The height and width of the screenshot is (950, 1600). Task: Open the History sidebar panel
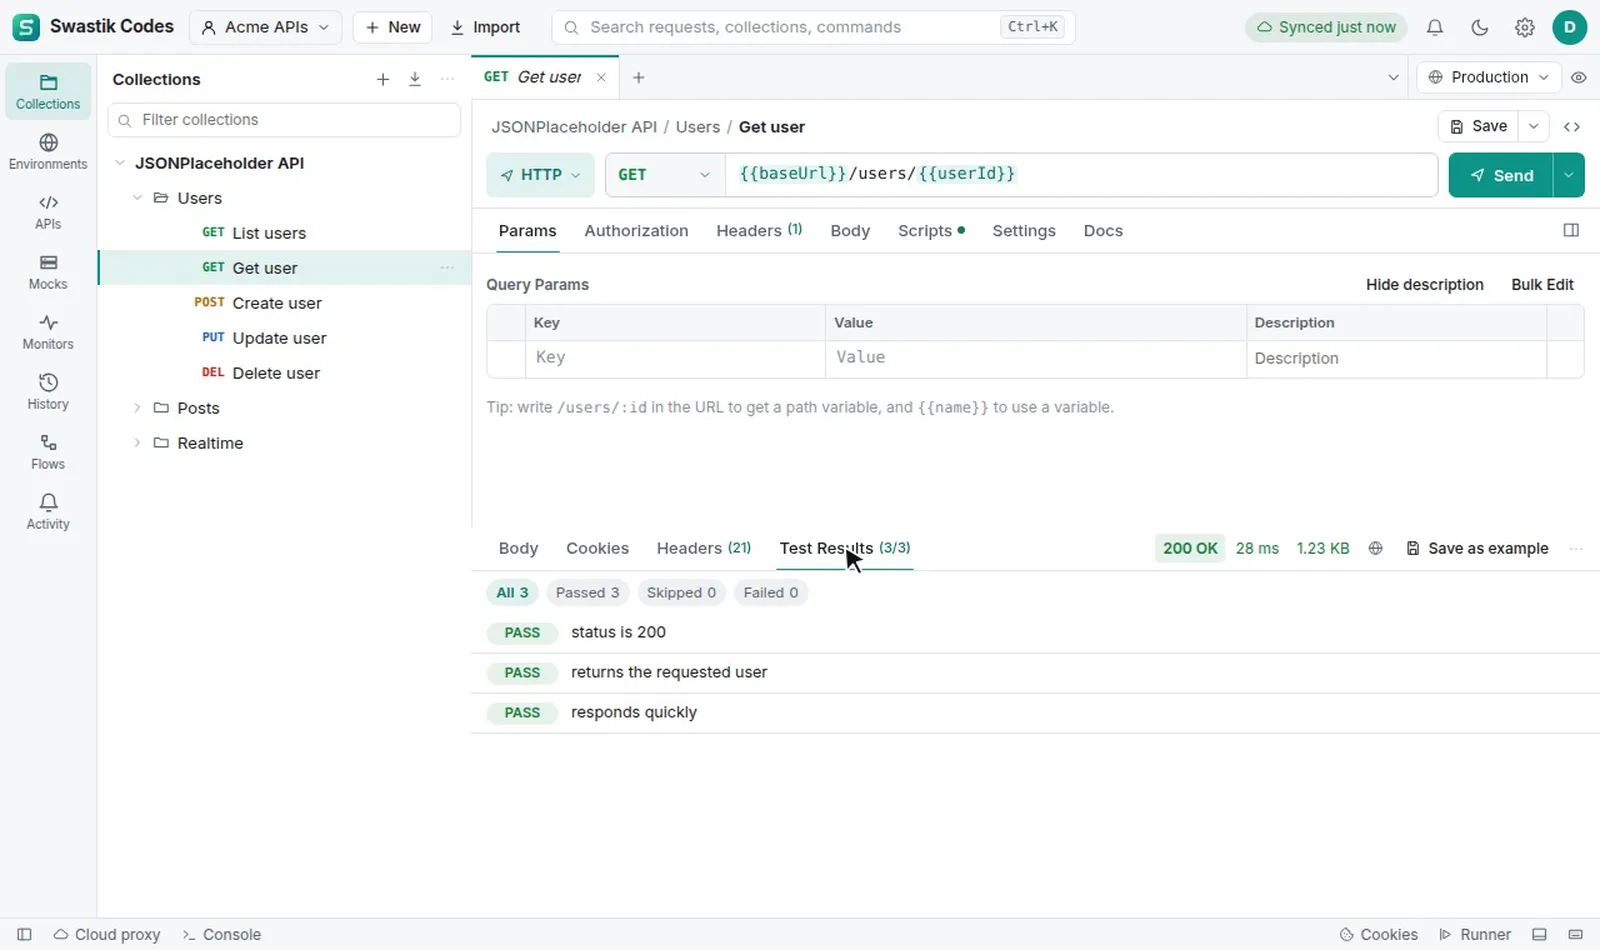click(48, 391)
